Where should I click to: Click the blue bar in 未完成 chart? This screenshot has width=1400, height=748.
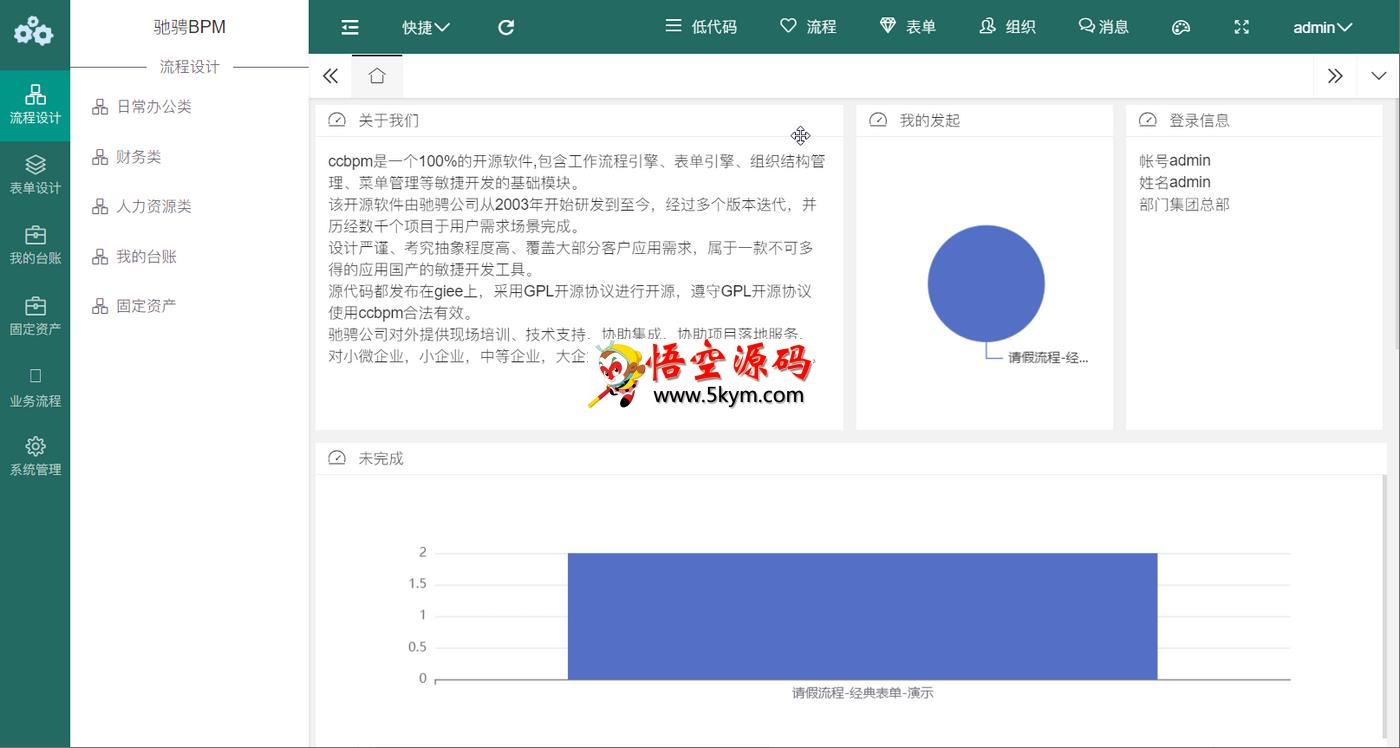click(x=862, y=616)
